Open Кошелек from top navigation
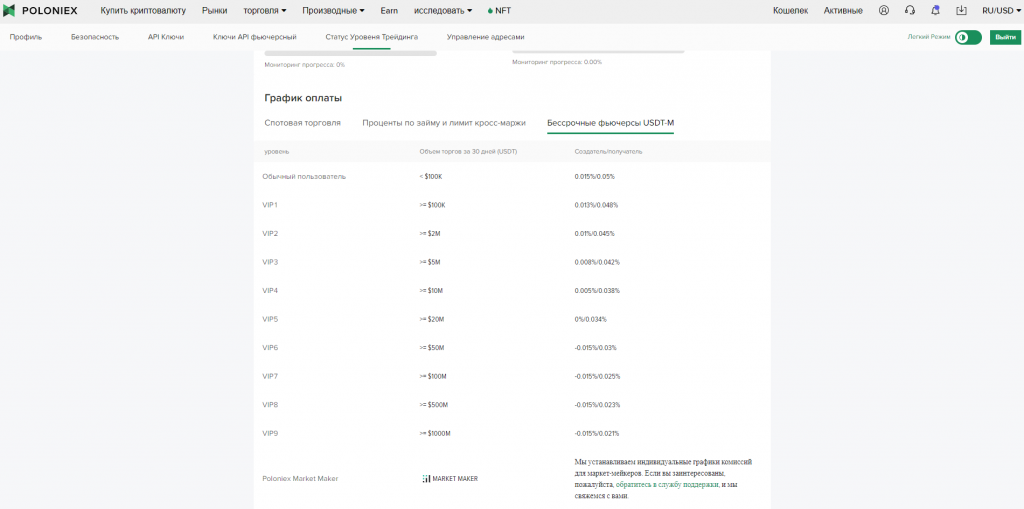 [x=790, y=10]
